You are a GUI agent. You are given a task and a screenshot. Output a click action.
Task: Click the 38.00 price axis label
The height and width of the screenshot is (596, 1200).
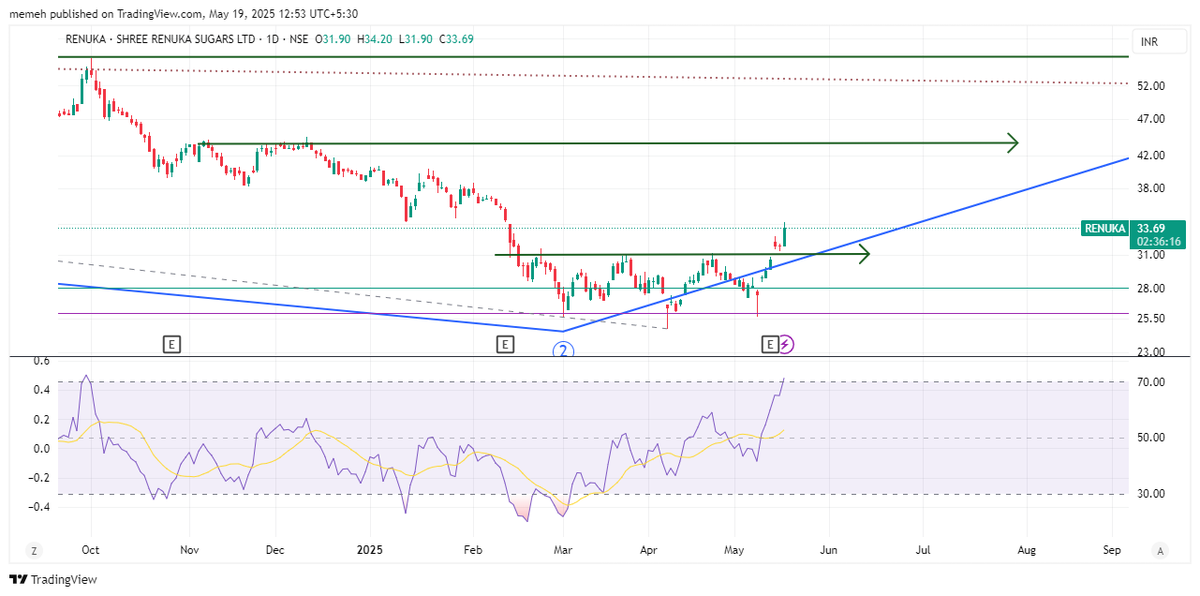click(x=1152, y=188)
